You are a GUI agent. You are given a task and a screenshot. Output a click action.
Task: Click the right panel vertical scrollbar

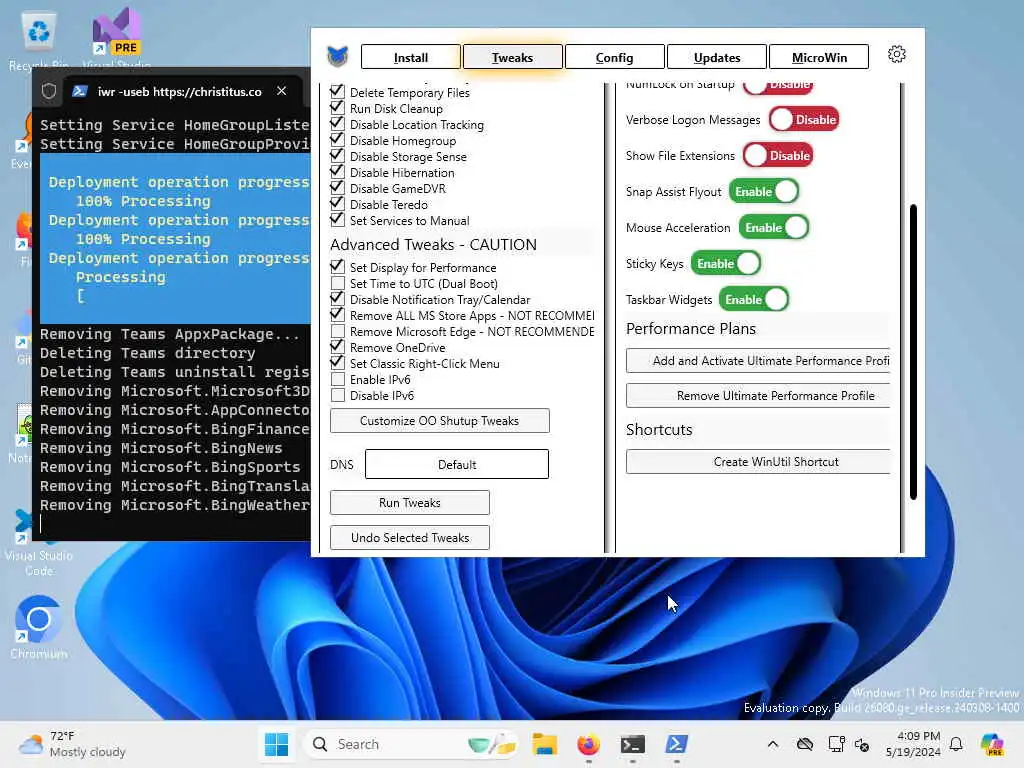[913, 353]
